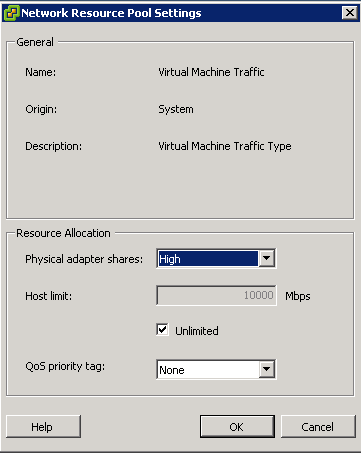Image resolution: width=361 pixels, height=453 pixels.
Task: Click the Network Resource Pool Settings title
Action: (111, 13)
